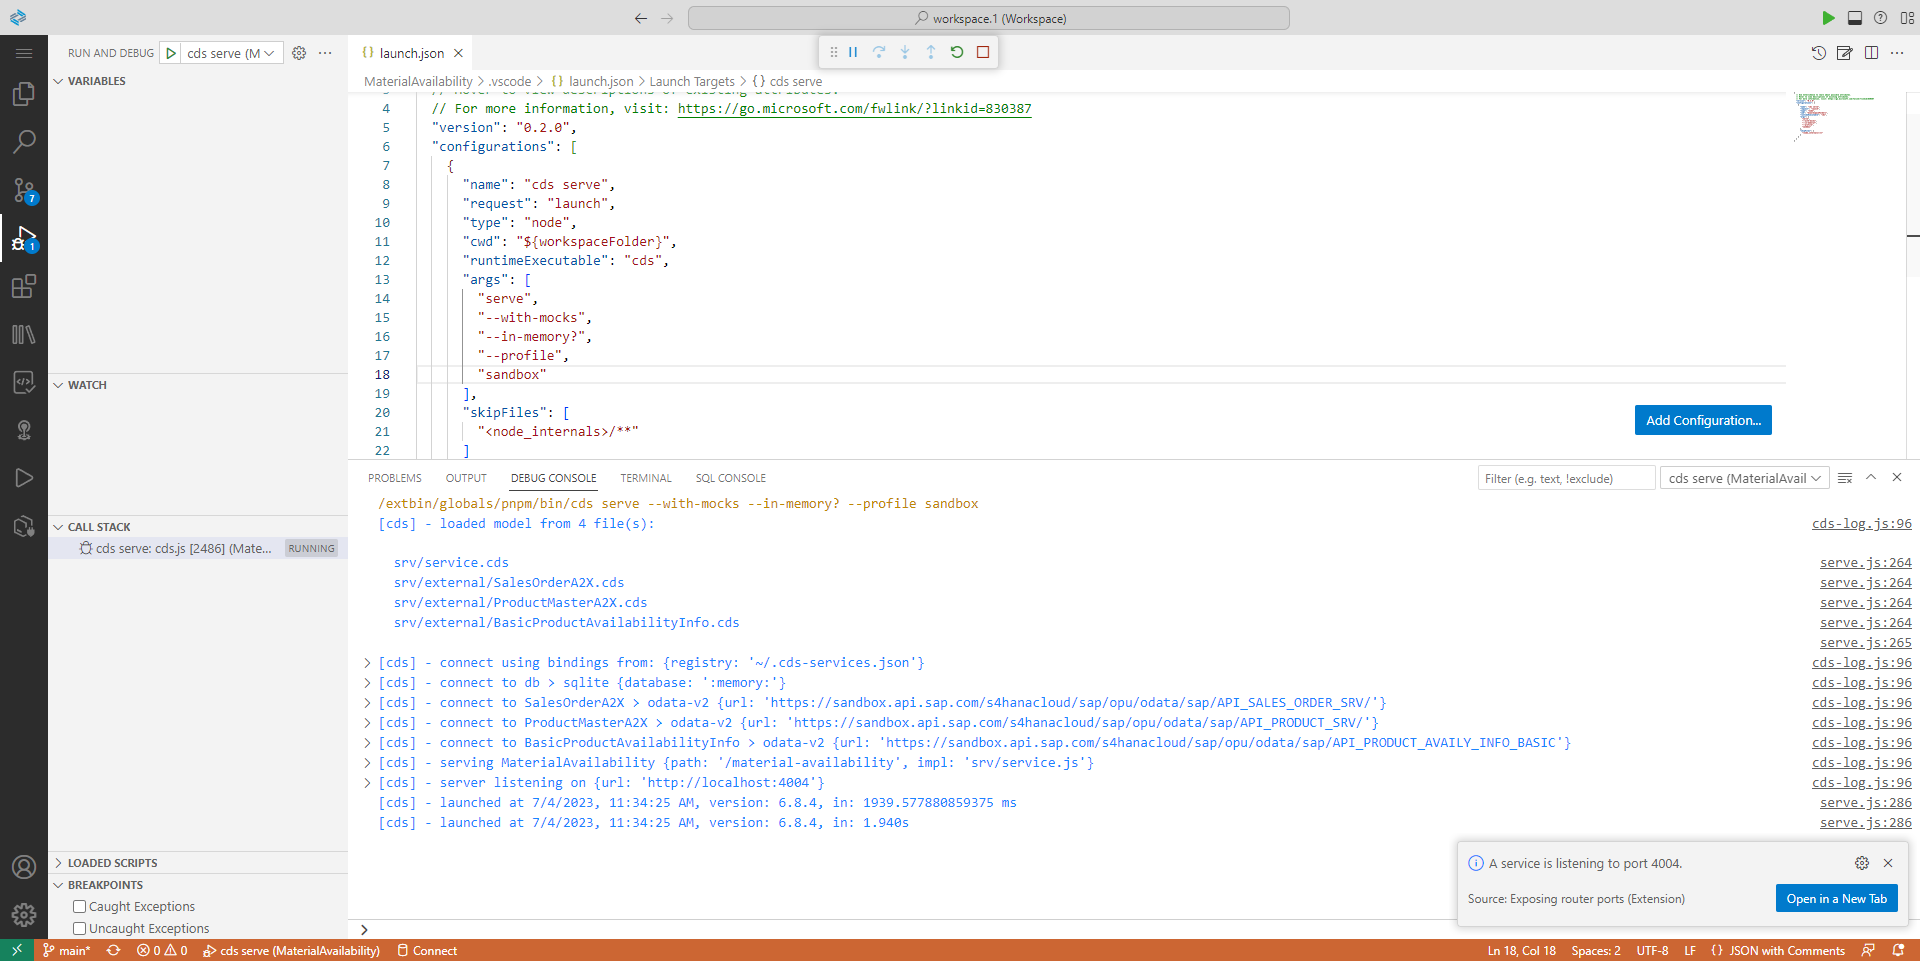The width and height of the screenshot is (1920, 961).
Task: Maximize the panel with chevron up
Action: click(1871, 477)
